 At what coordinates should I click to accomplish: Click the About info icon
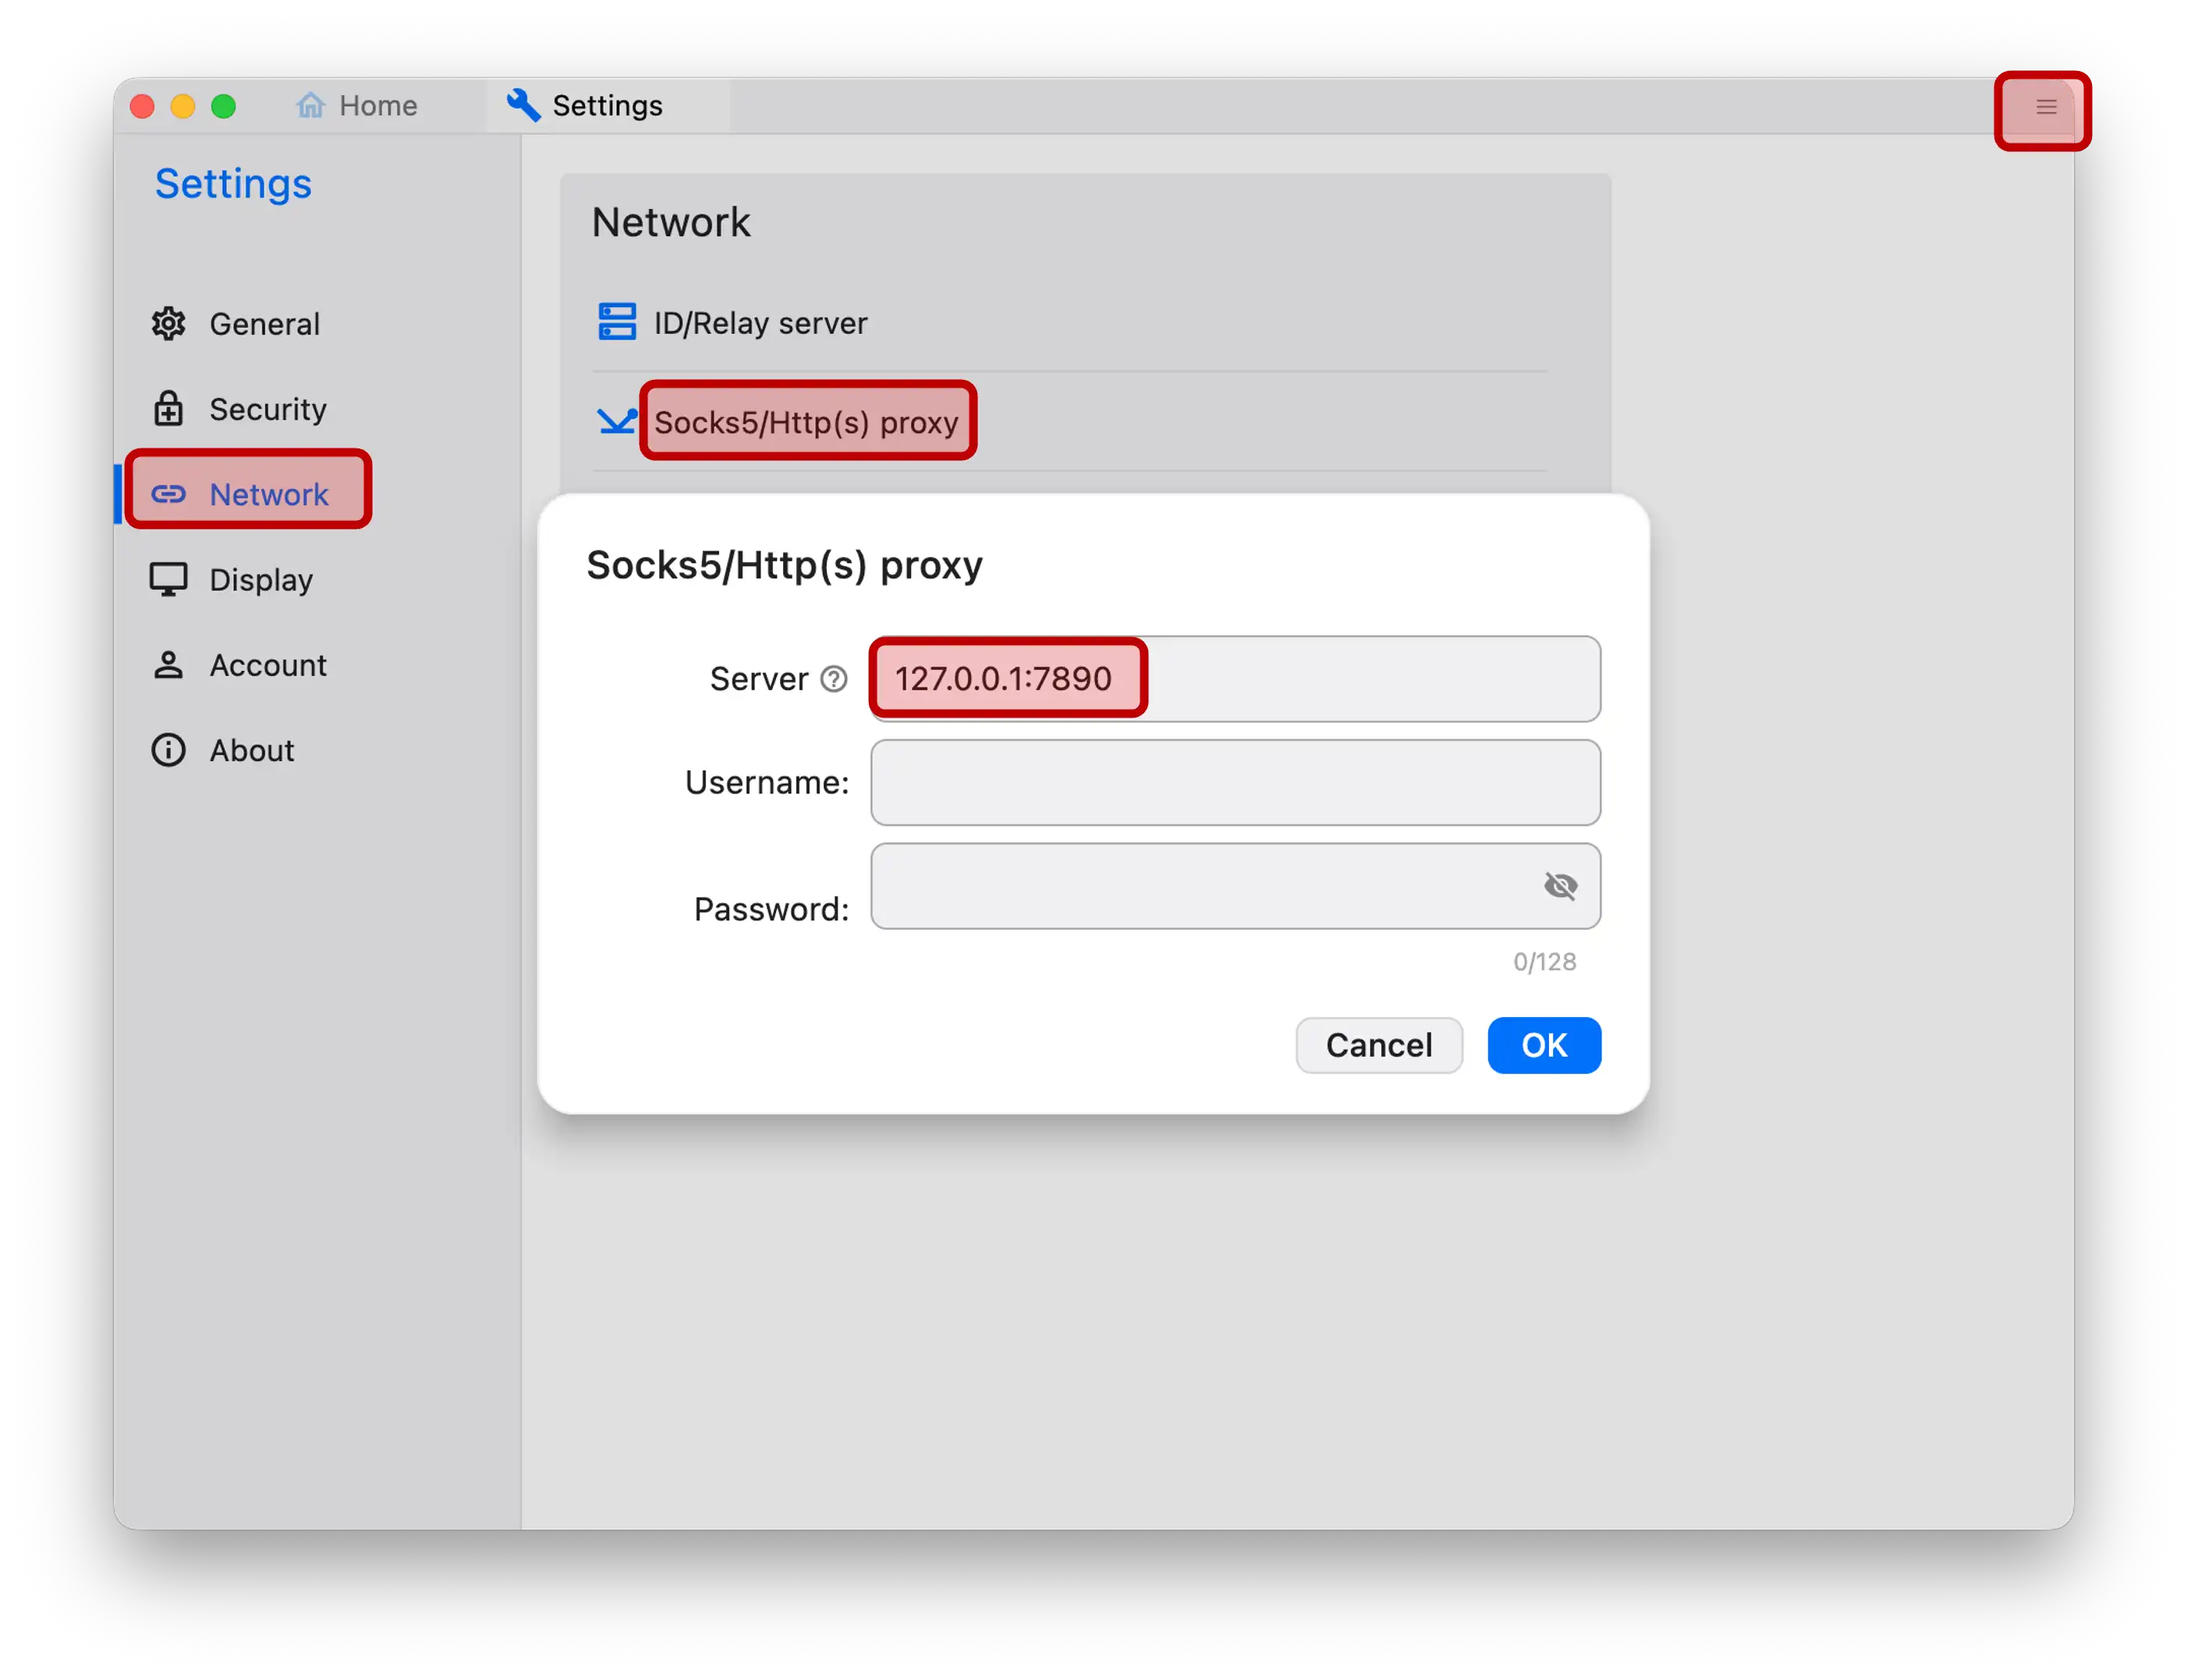tap(168, 750)
